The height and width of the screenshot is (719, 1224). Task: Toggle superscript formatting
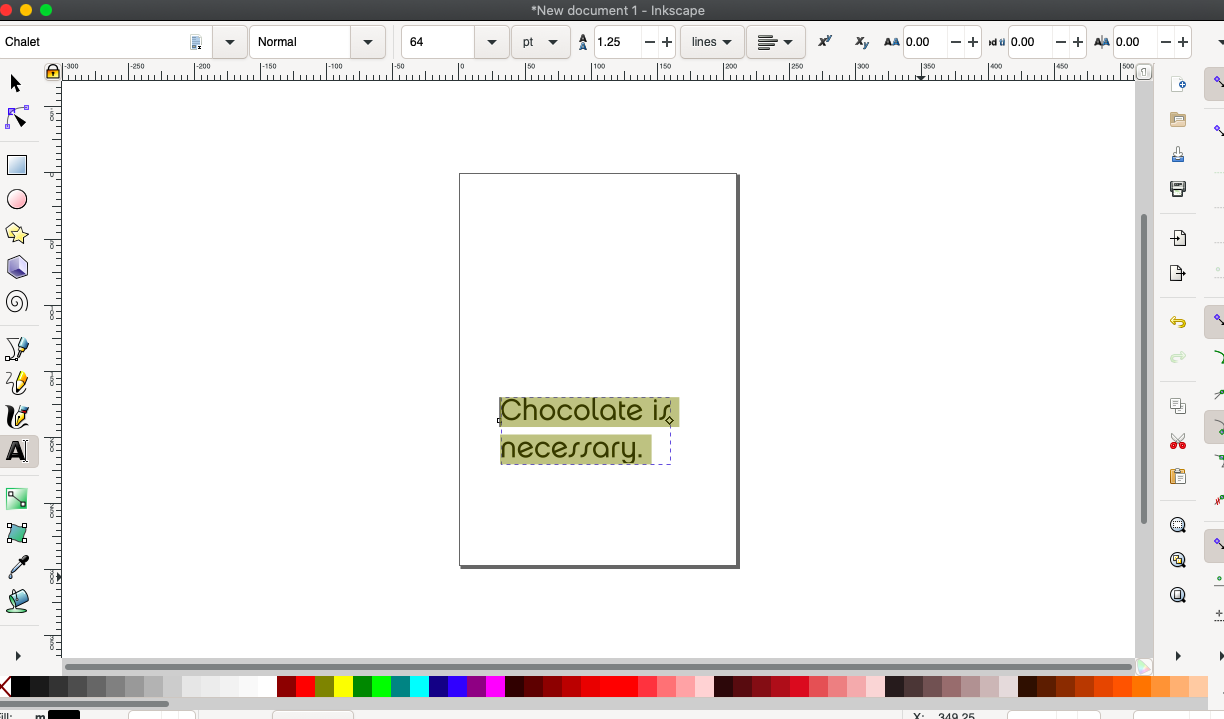(x=824, y=42)
